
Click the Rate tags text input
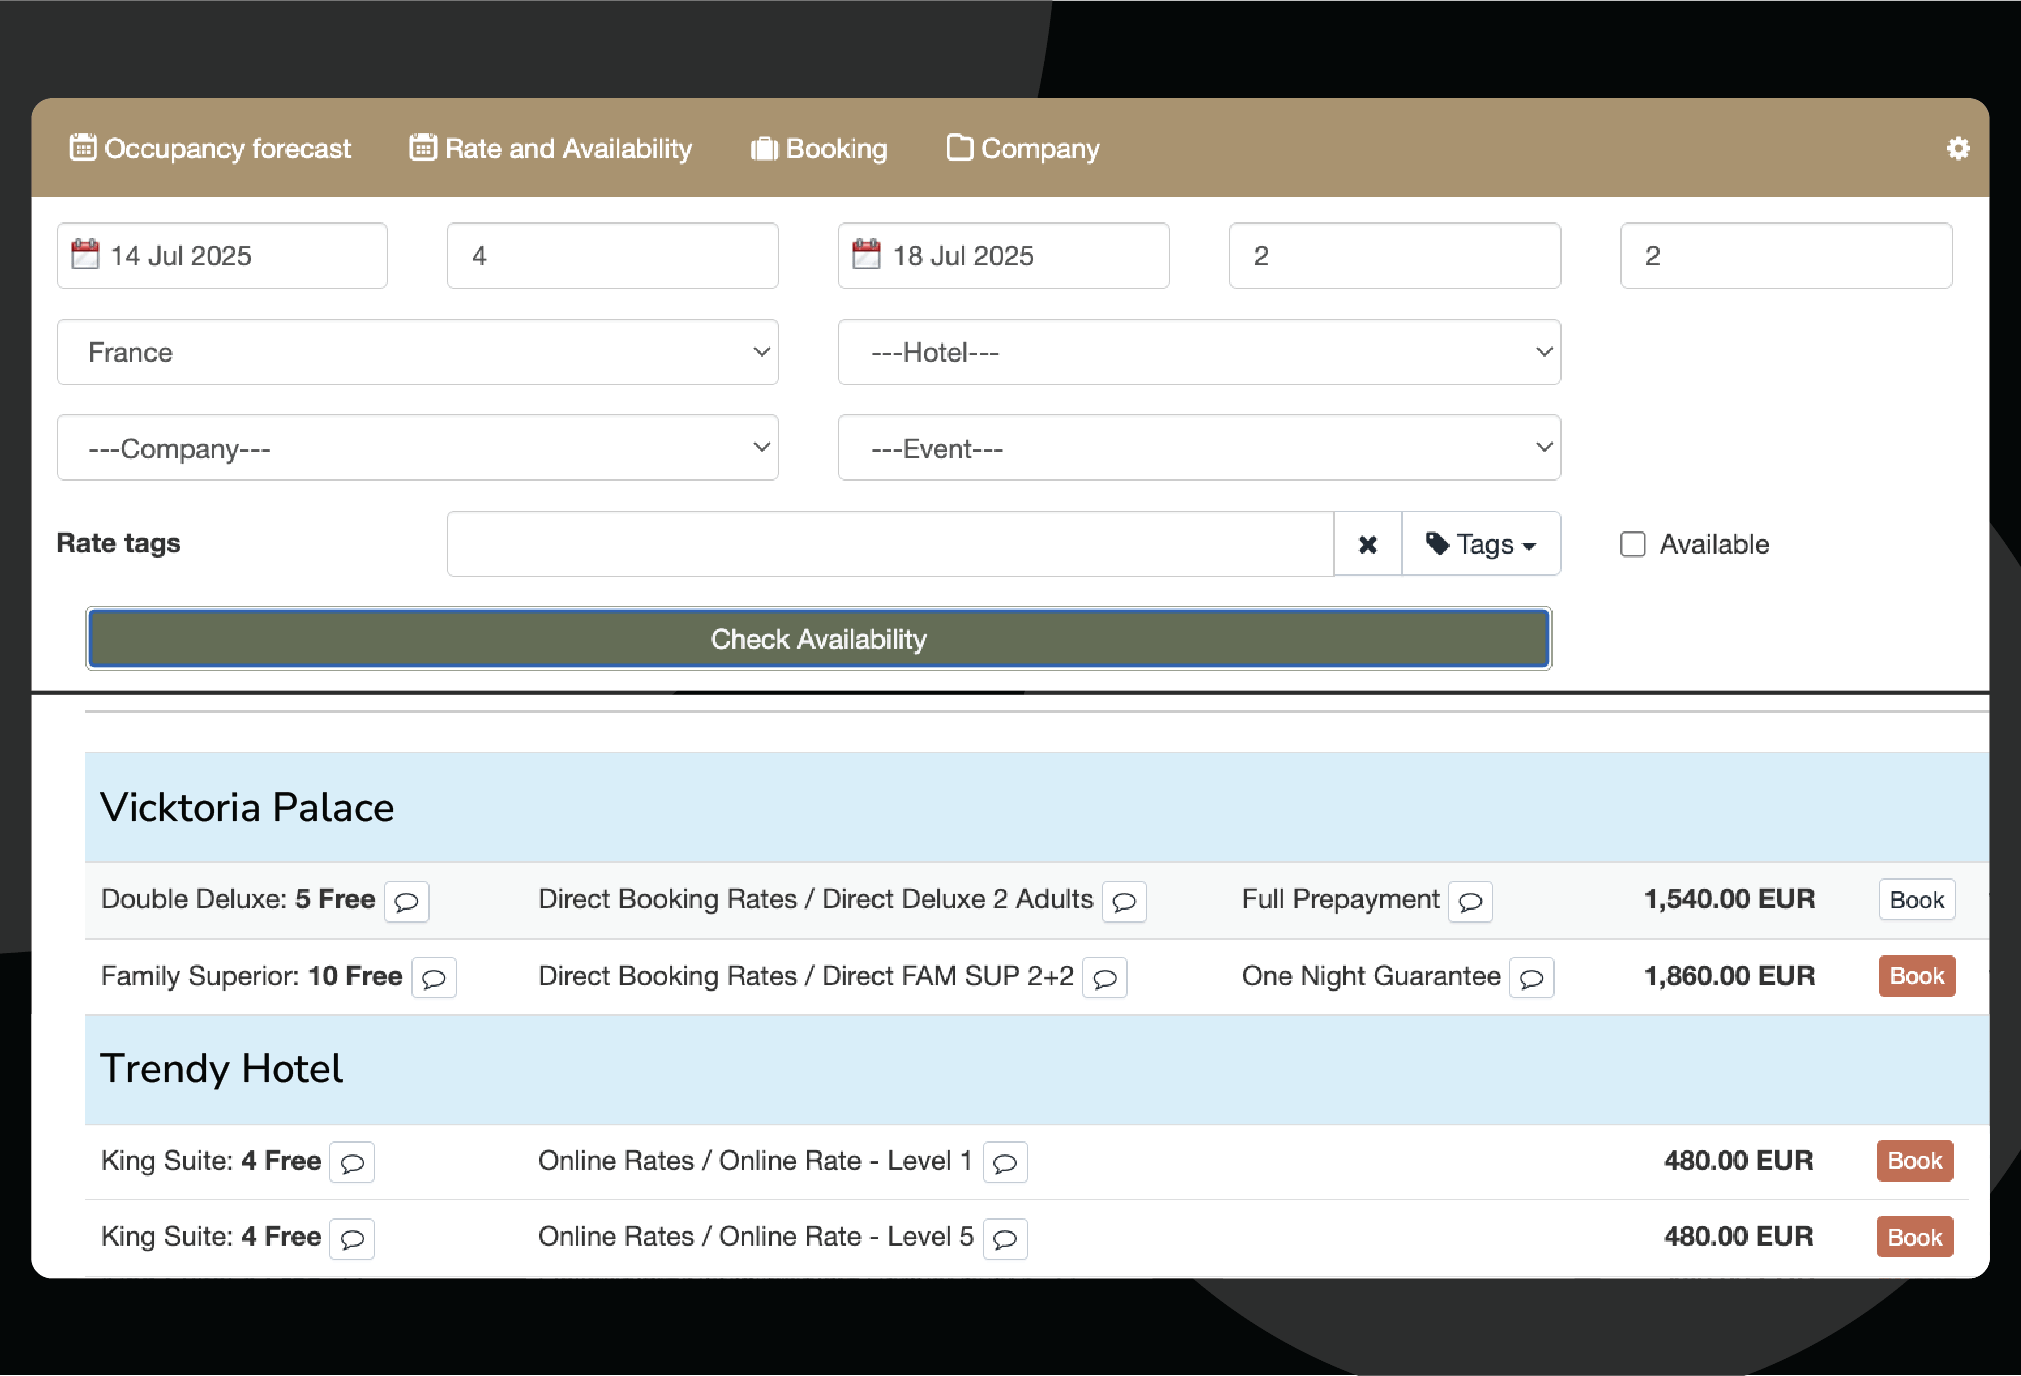[889, 544]
